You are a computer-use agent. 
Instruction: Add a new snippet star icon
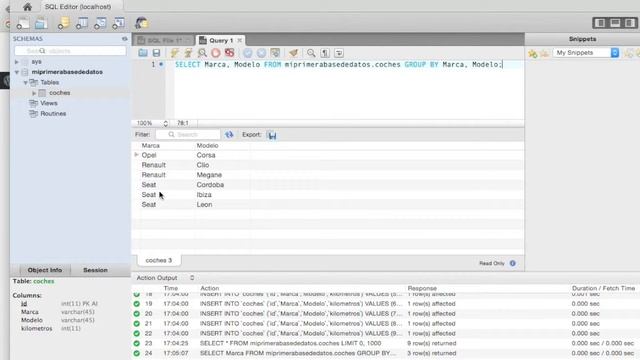point(533,53)
